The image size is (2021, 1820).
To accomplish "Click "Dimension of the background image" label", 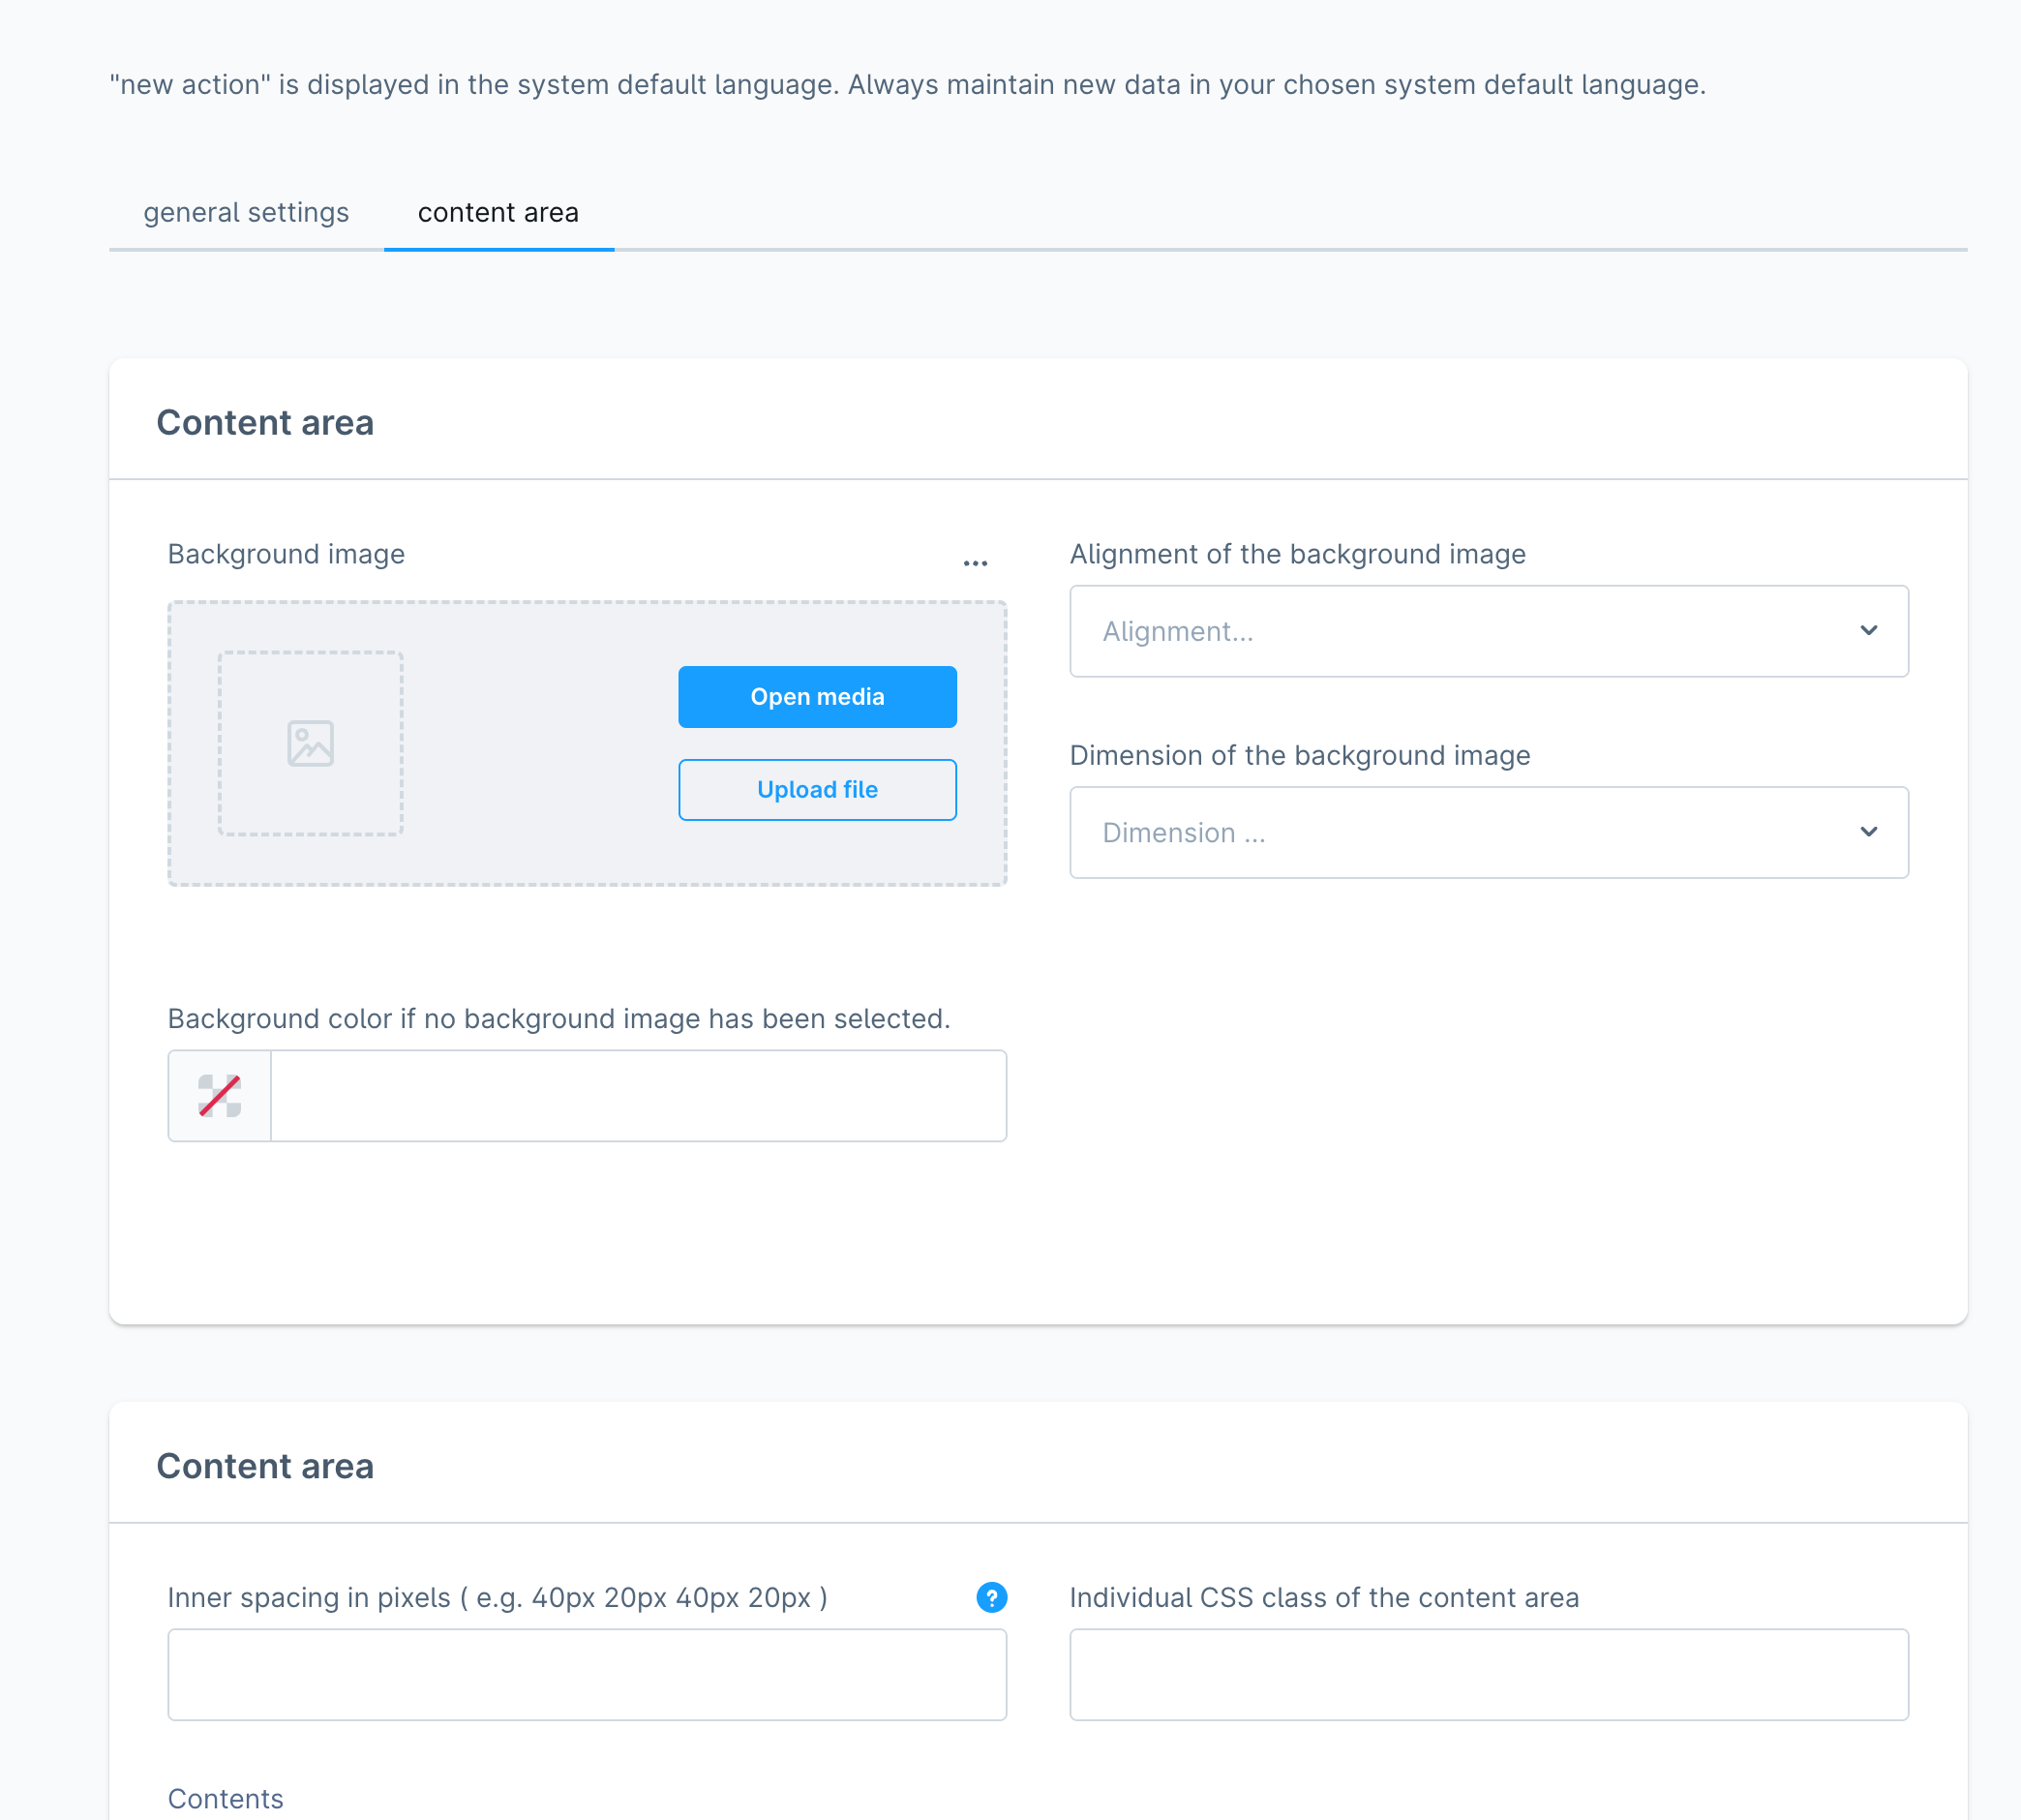I will [1300, 755].
